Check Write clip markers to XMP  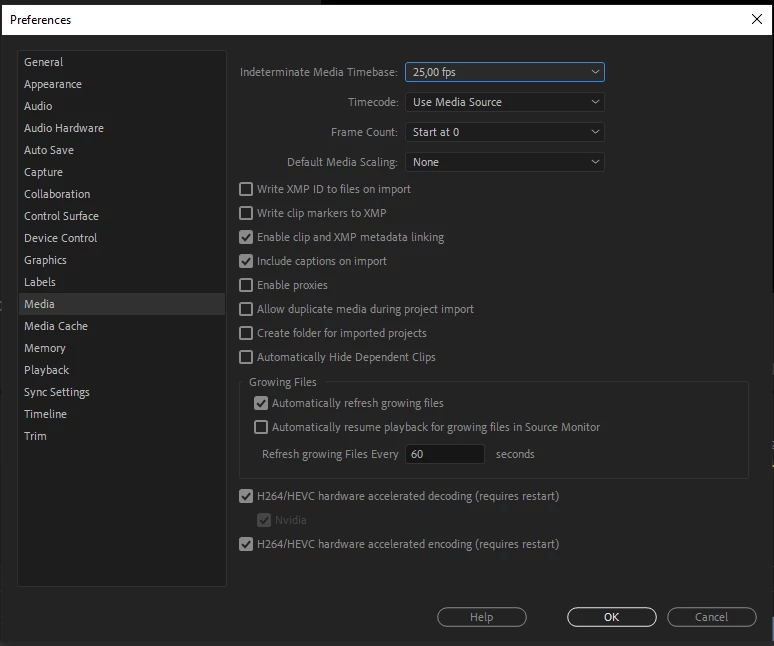click(246, 213)
